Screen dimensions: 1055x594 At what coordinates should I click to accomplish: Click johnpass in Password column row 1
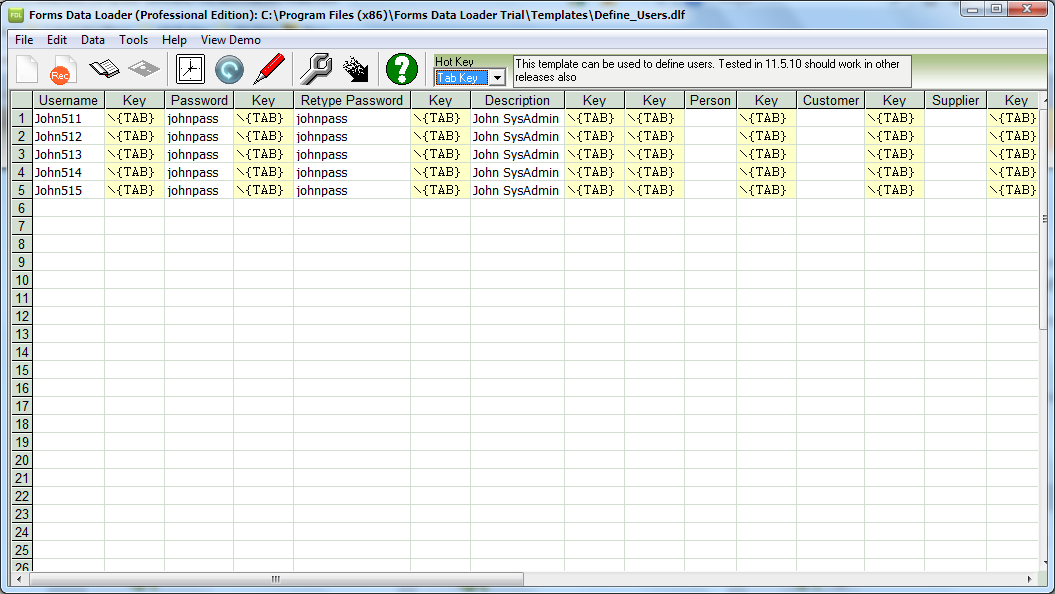click(x=199, y=118)
